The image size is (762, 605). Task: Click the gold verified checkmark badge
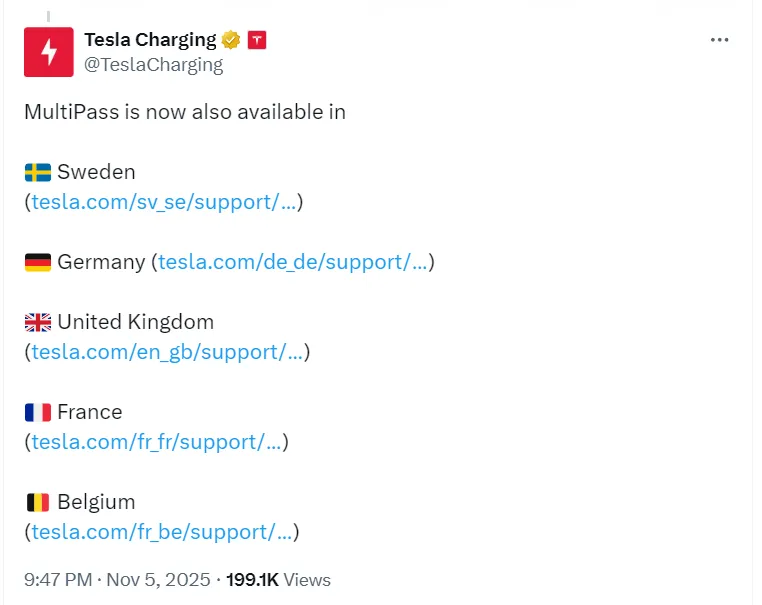point(231,40)
